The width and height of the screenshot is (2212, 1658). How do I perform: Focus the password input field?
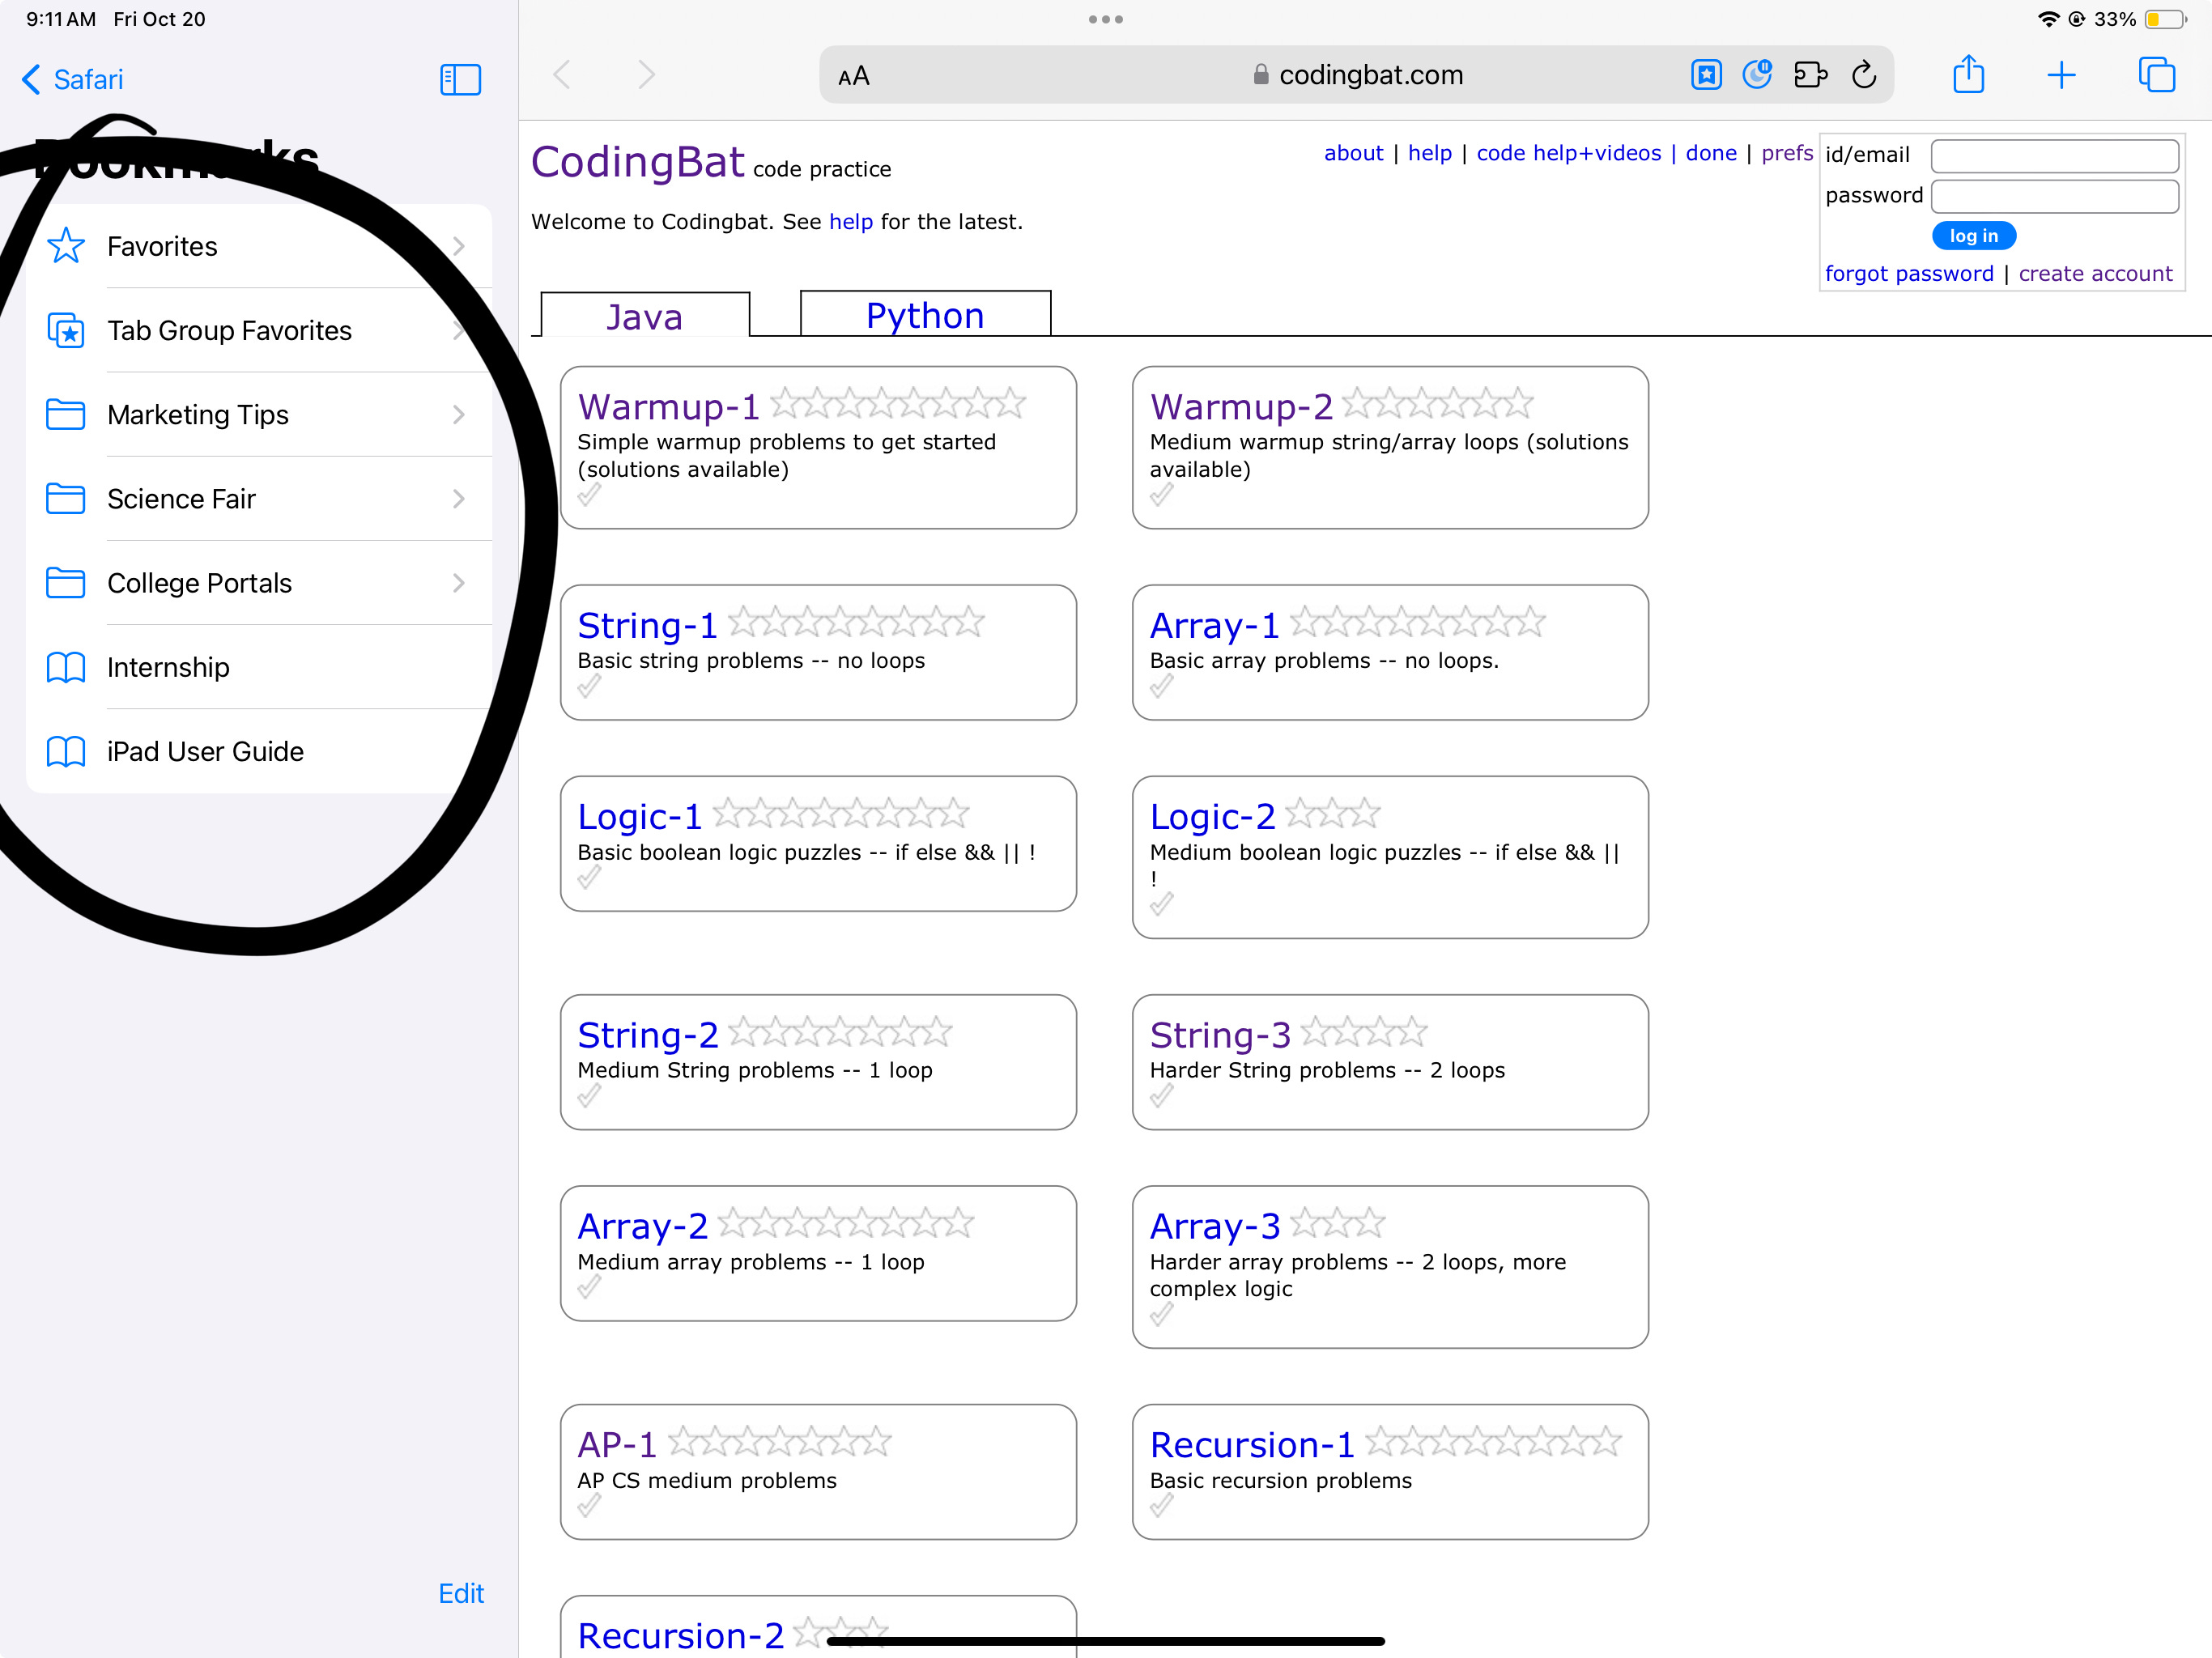pos(2054,196)
